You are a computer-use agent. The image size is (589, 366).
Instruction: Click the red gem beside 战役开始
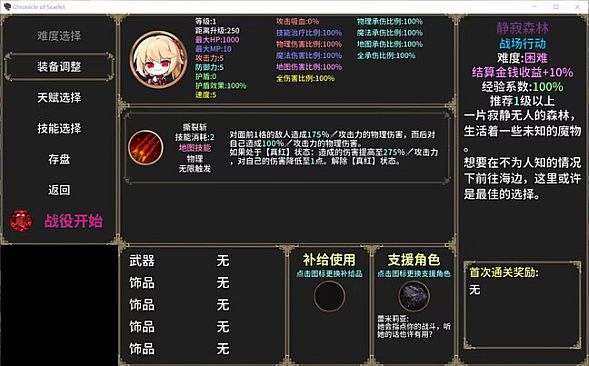pyautogui.click(x=21, y=221)
